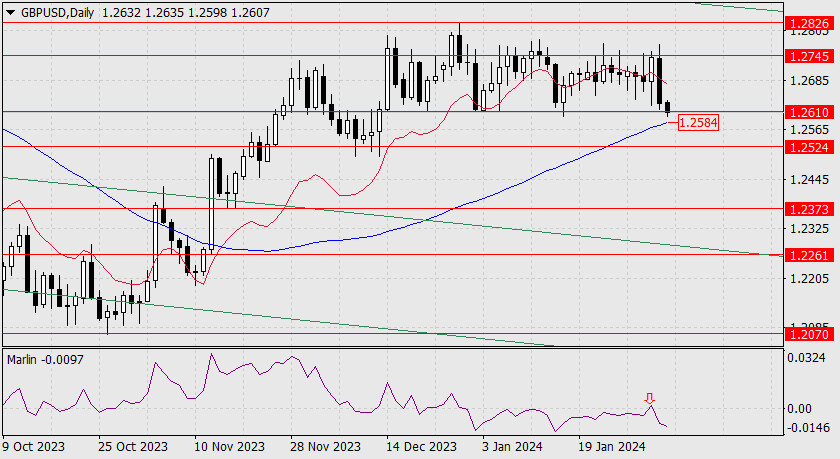Screen dimensions: 840x459
Task: Click the 1.2565 price scale value
Action: tap(809, 130)
